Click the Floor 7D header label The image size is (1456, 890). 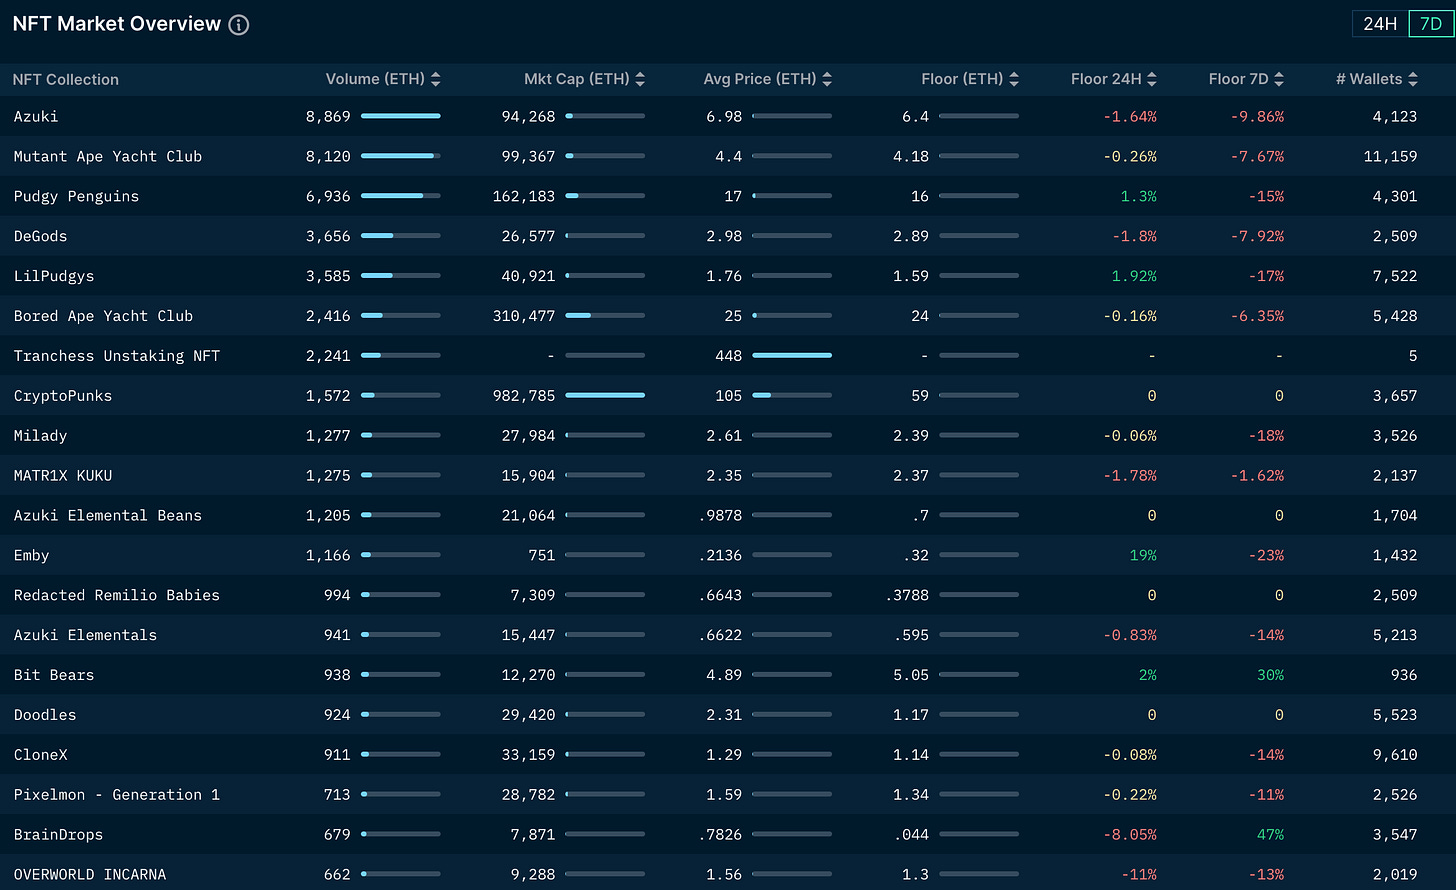point(1238,79)
